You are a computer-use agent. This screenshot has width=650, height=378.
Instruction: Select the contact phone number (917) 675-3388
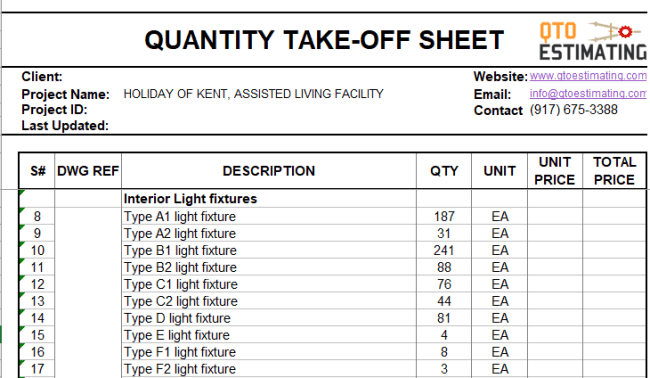(573, 110)
